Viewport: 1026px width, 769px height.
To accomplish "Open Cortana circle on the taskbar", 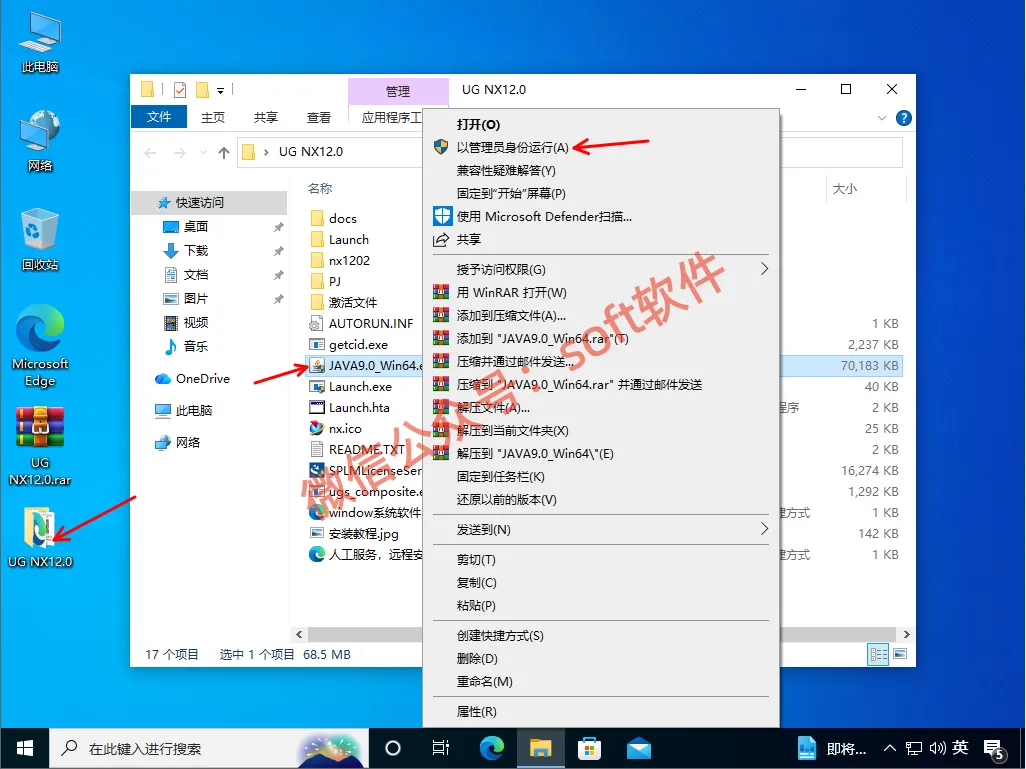I will (x=393, y=748).
